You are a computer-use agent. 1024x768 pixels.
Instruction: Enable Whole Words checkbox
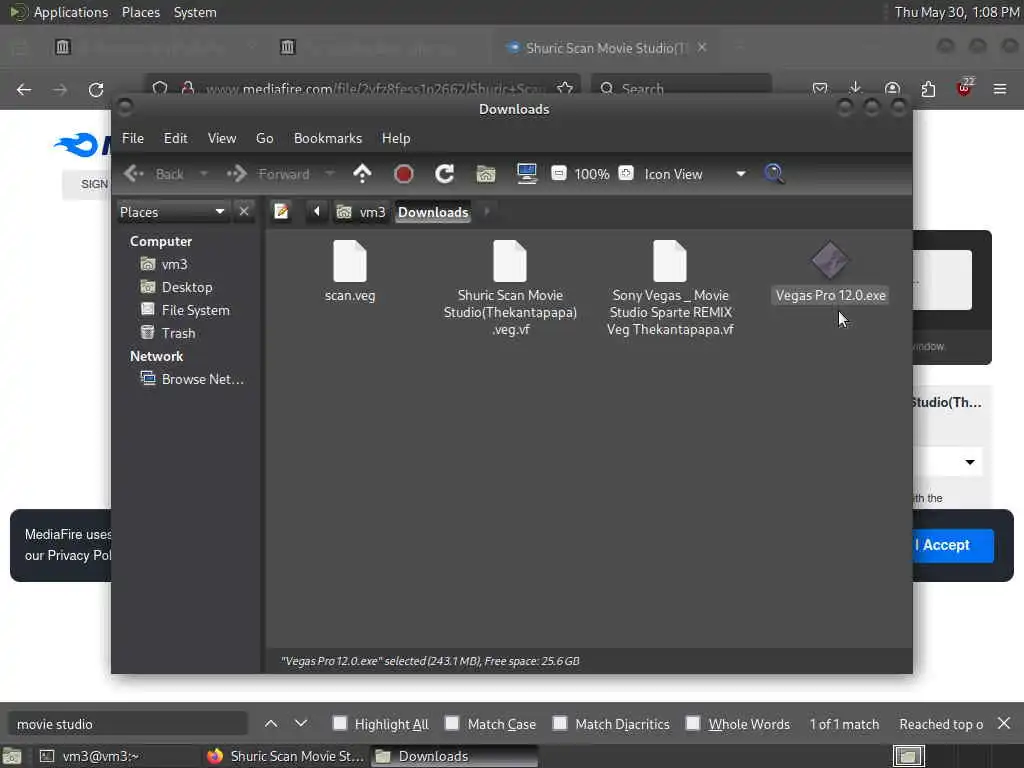tap(693, 723)
